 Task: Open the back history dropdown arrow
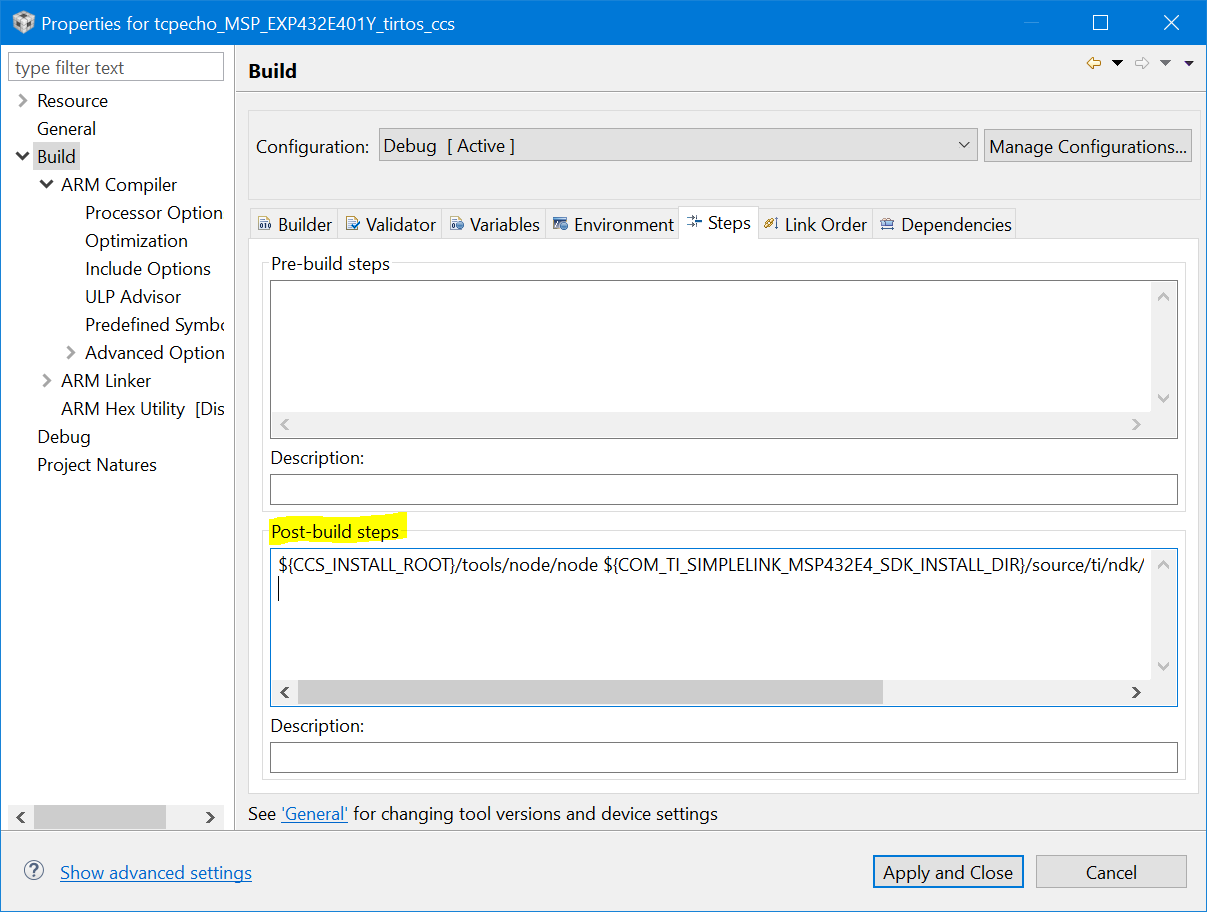1118,64
